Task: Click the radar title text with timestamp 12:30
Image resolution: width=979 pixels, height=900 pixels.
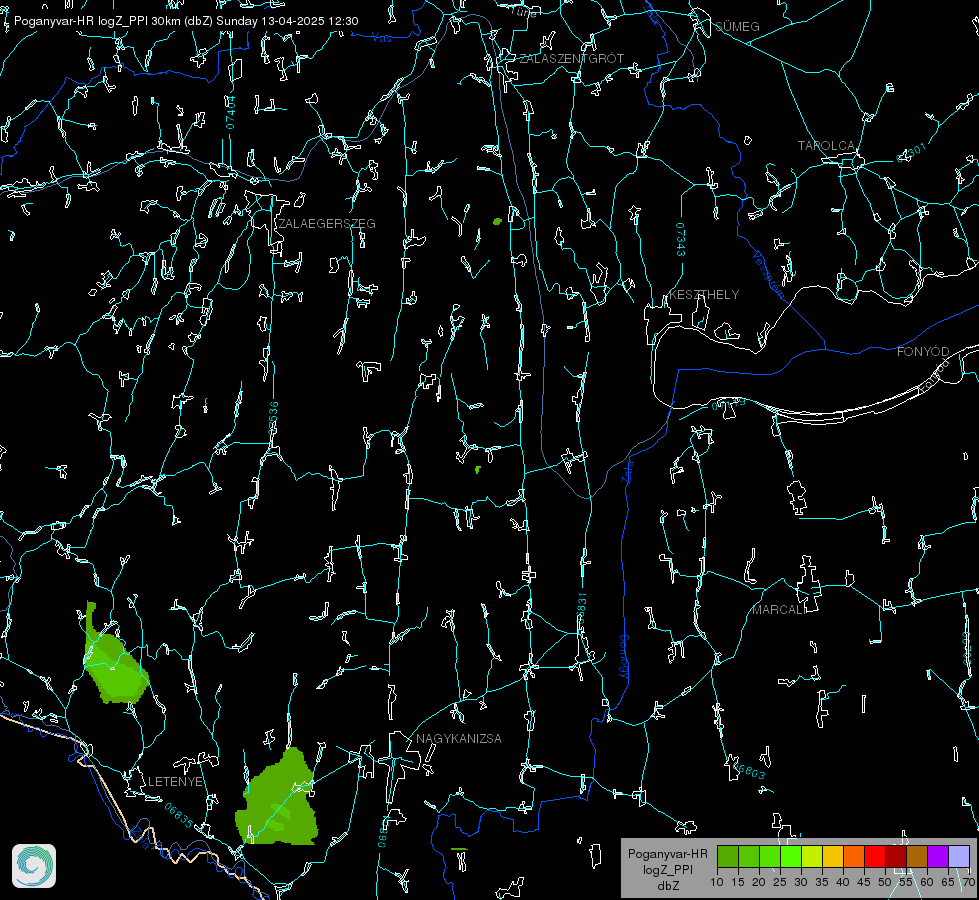Action: tap(186, 21)
